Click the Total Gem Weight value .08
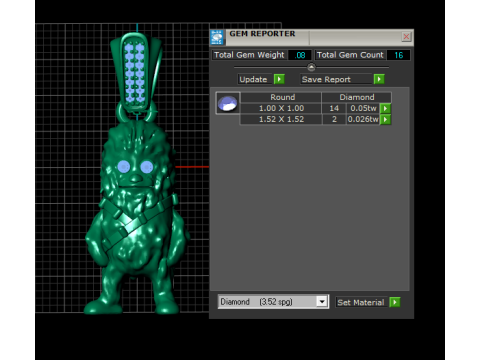 point(300,55)
